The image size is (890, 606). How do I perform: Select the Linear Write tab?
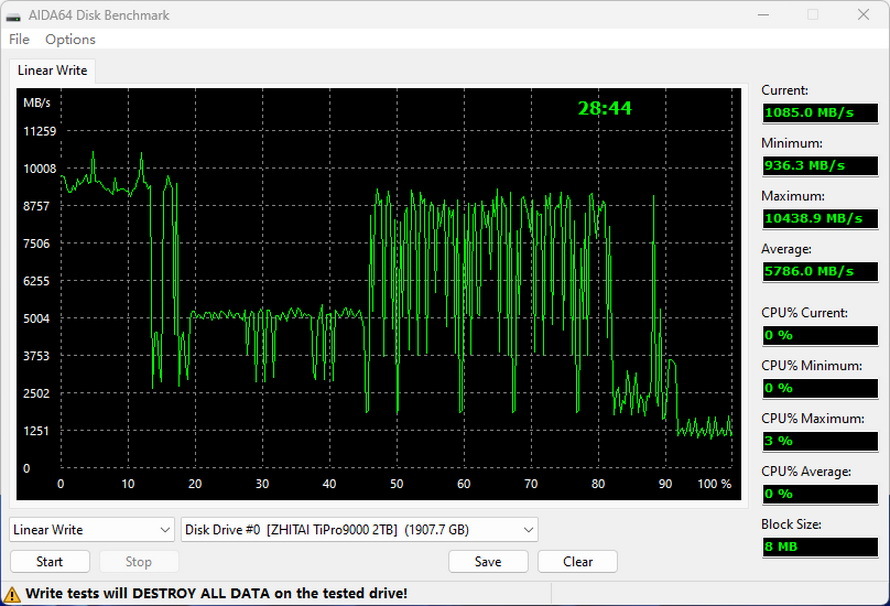(x=52, y=70)
